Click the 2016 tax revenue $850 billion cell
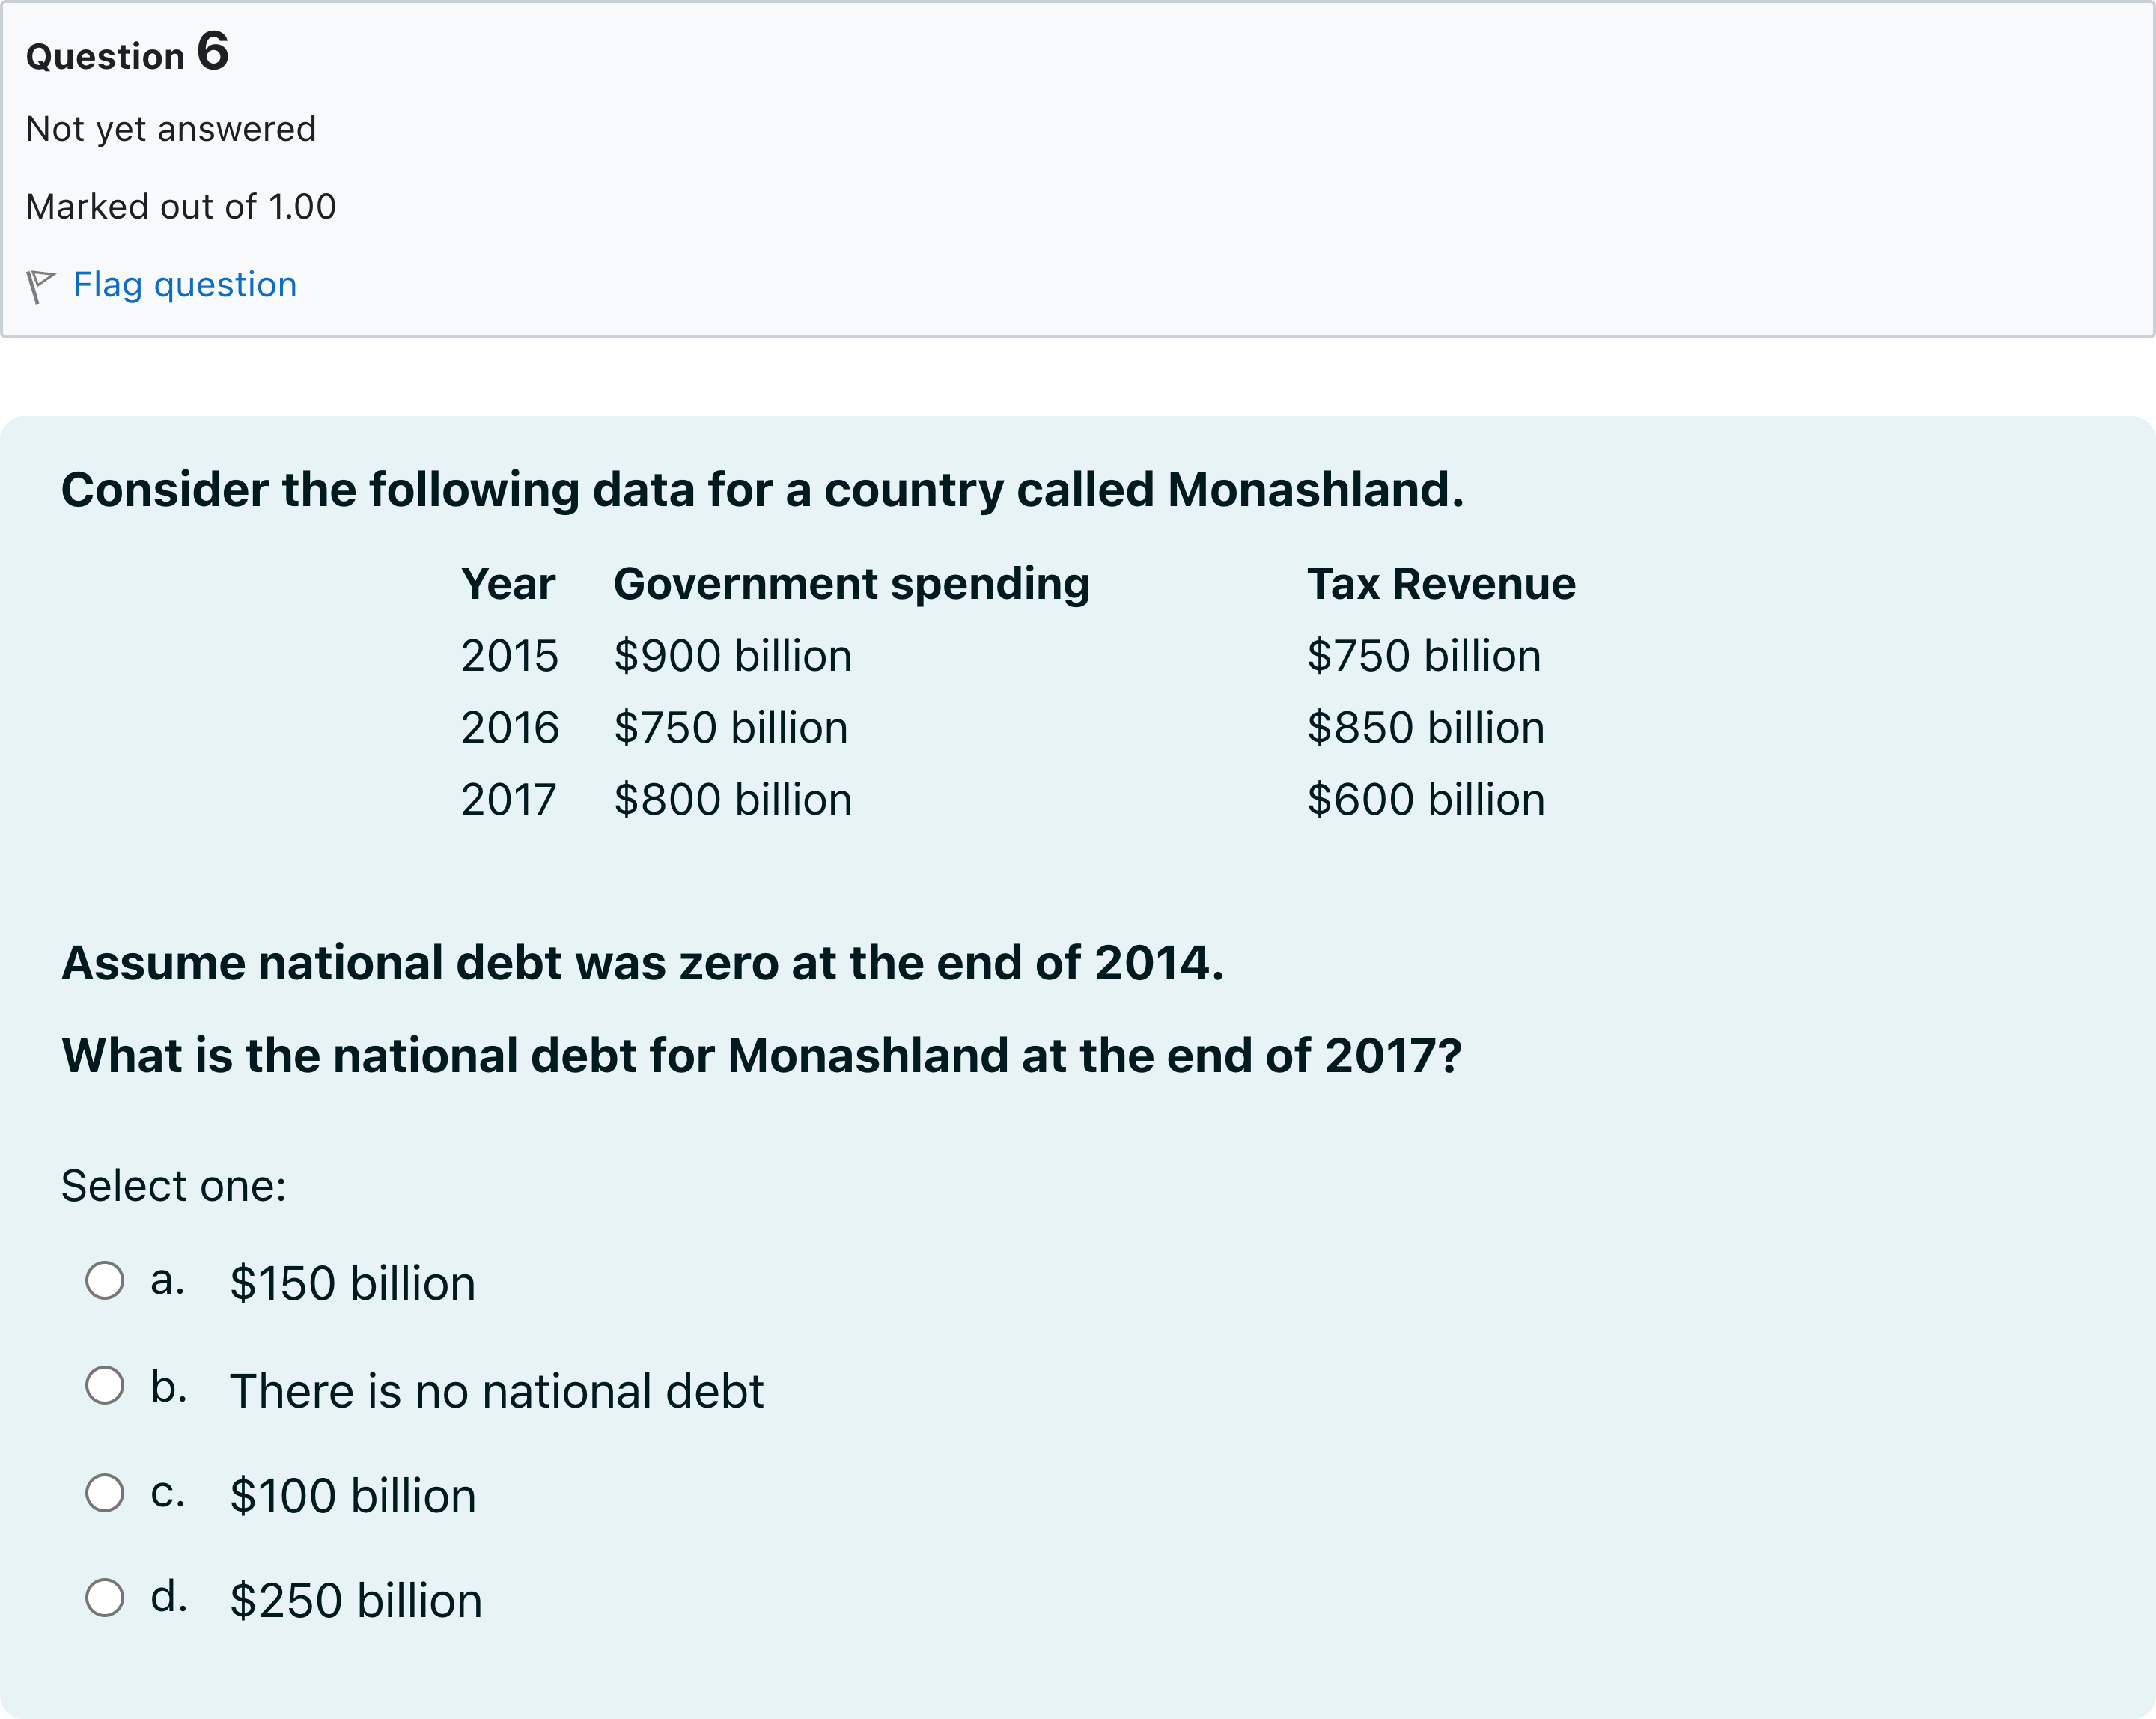Viewport: 2156px width, 1719px height. [x=1426, y=728]
